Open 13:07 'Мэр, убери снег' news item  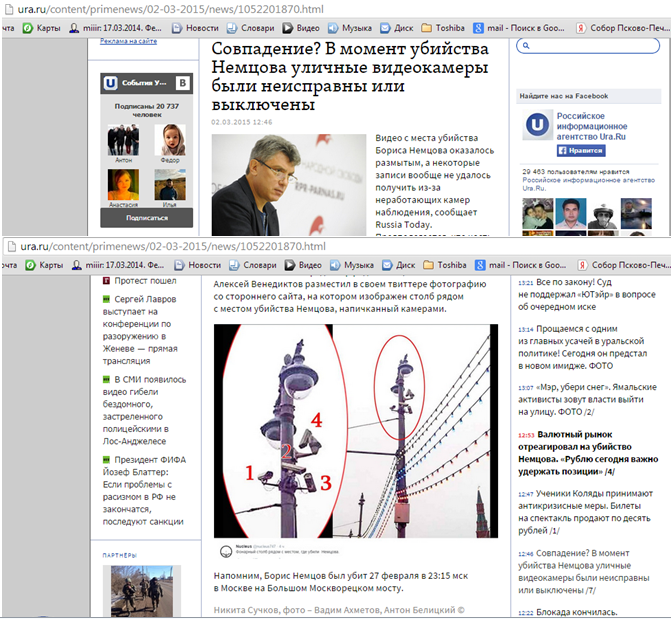click(587, 399)
